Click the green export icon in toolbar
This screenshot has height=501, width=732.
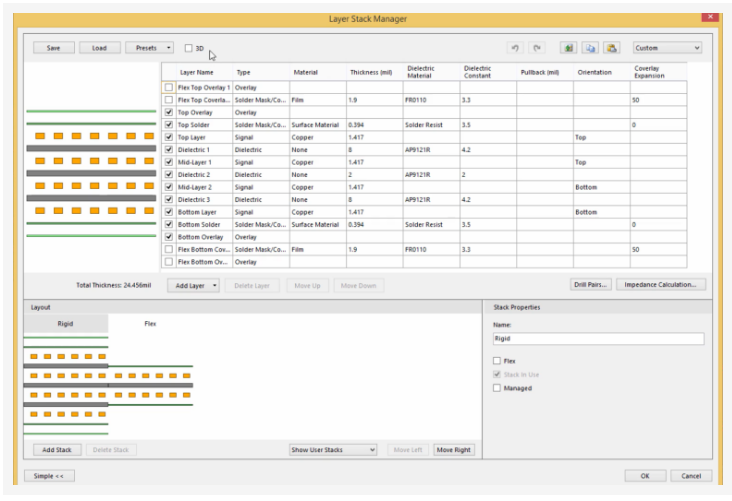(x=569, y=47)
